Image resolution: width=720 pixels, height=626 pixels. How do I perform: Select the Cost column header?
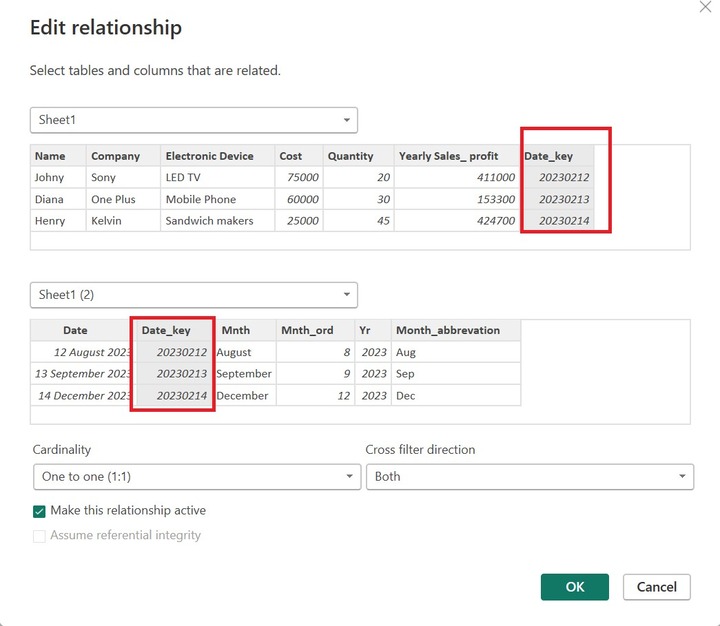(291, 156)
